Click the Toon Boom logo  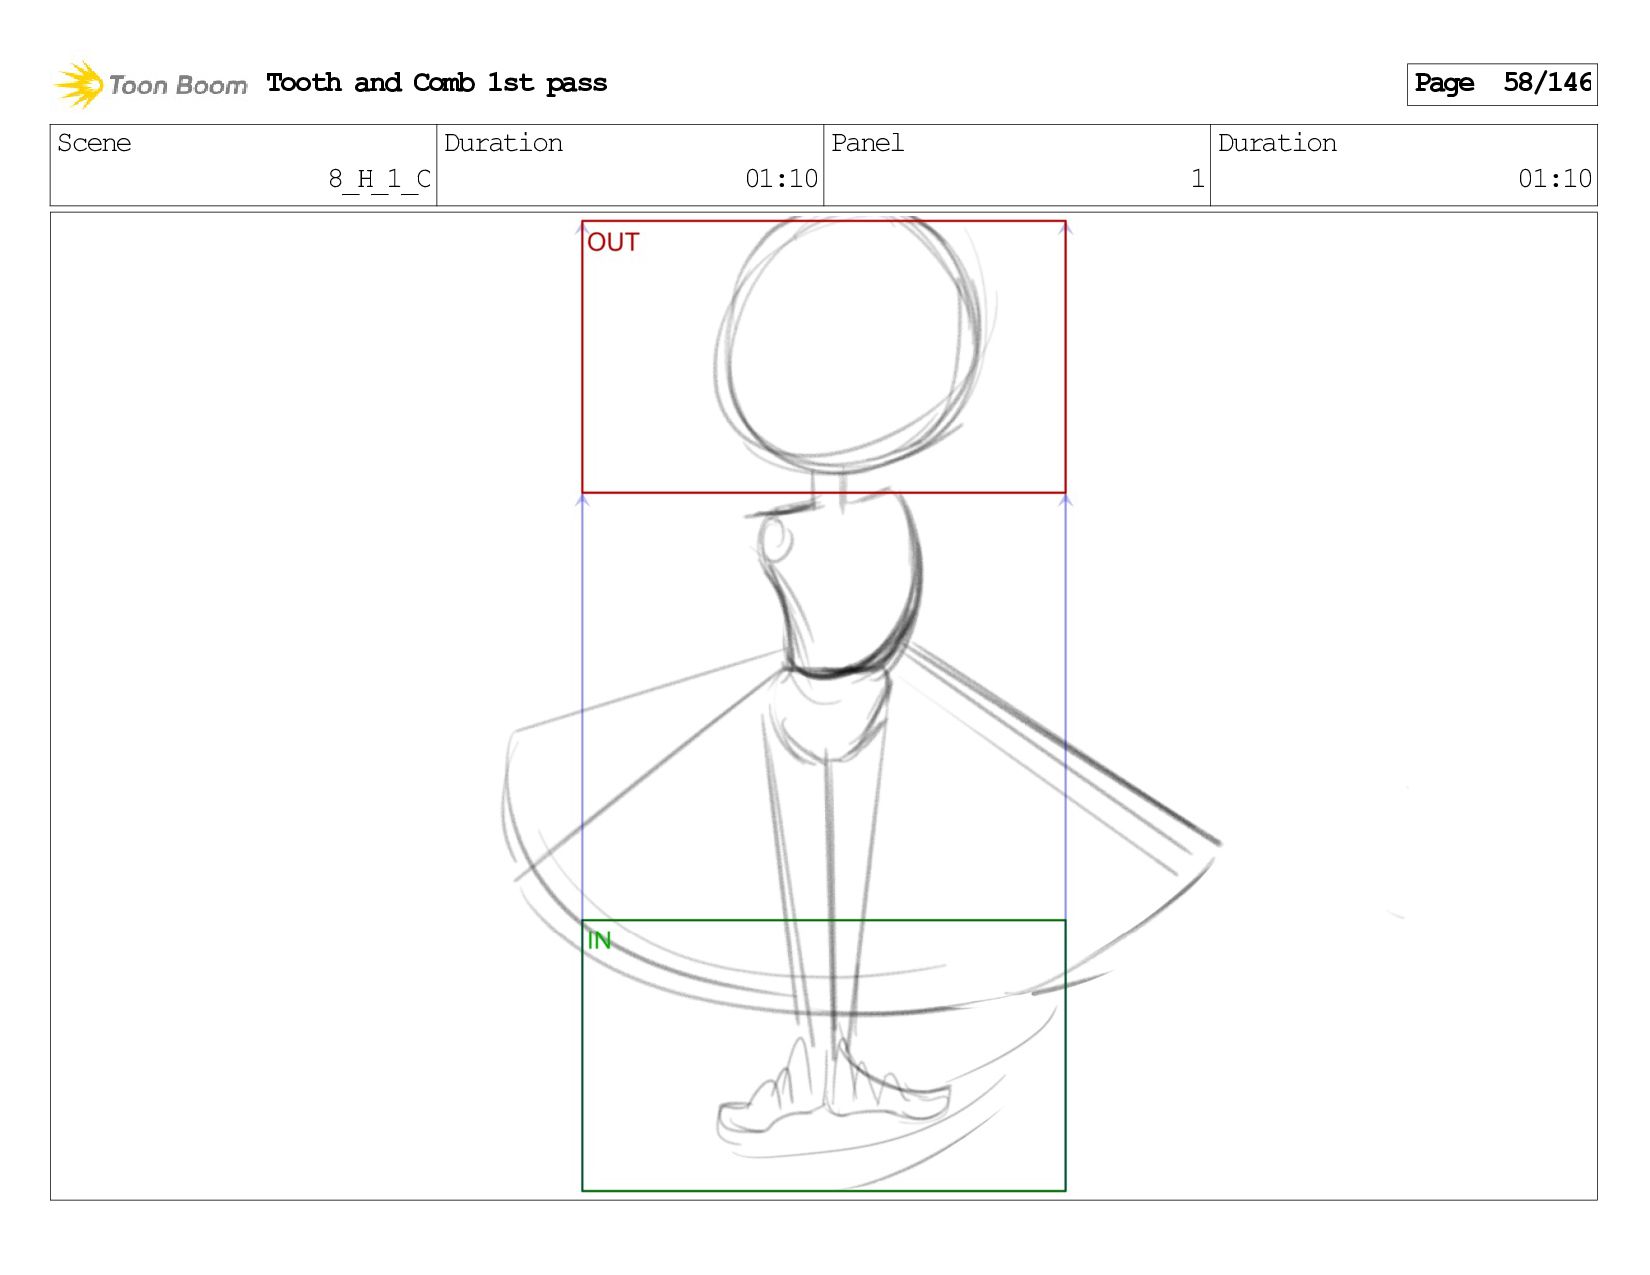pyautogui.click(x=150, y=84)
